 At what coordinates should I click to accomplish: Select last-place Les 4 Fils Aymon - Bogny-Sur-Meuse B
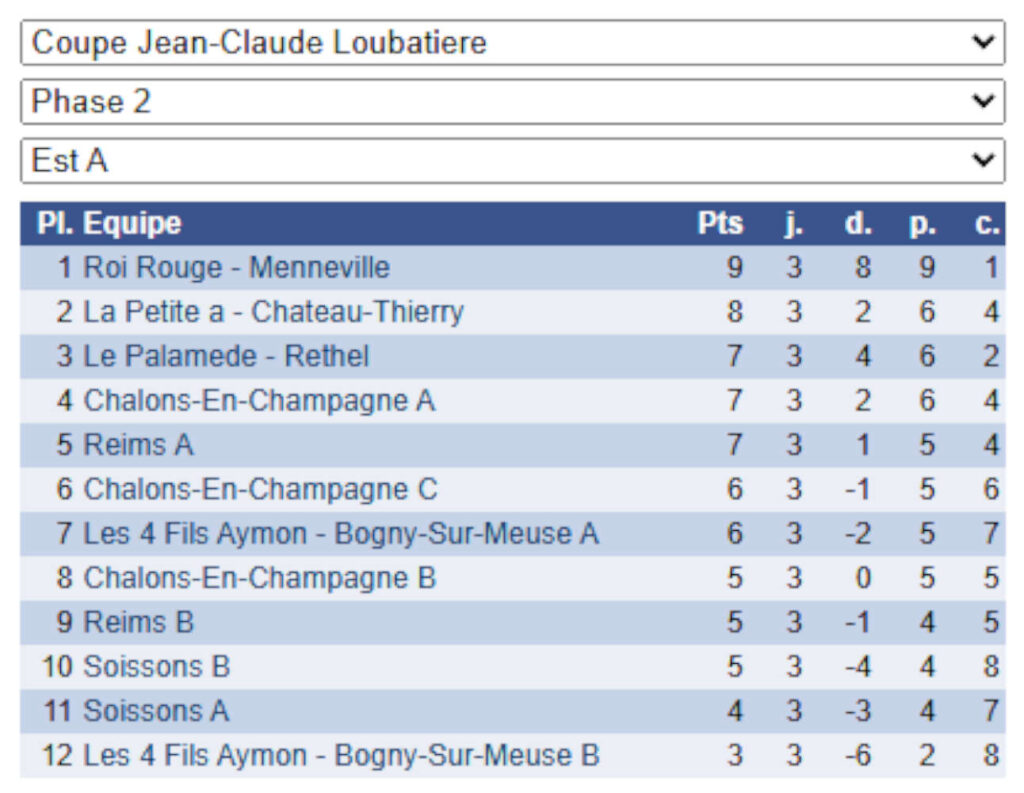coord(341,755)
